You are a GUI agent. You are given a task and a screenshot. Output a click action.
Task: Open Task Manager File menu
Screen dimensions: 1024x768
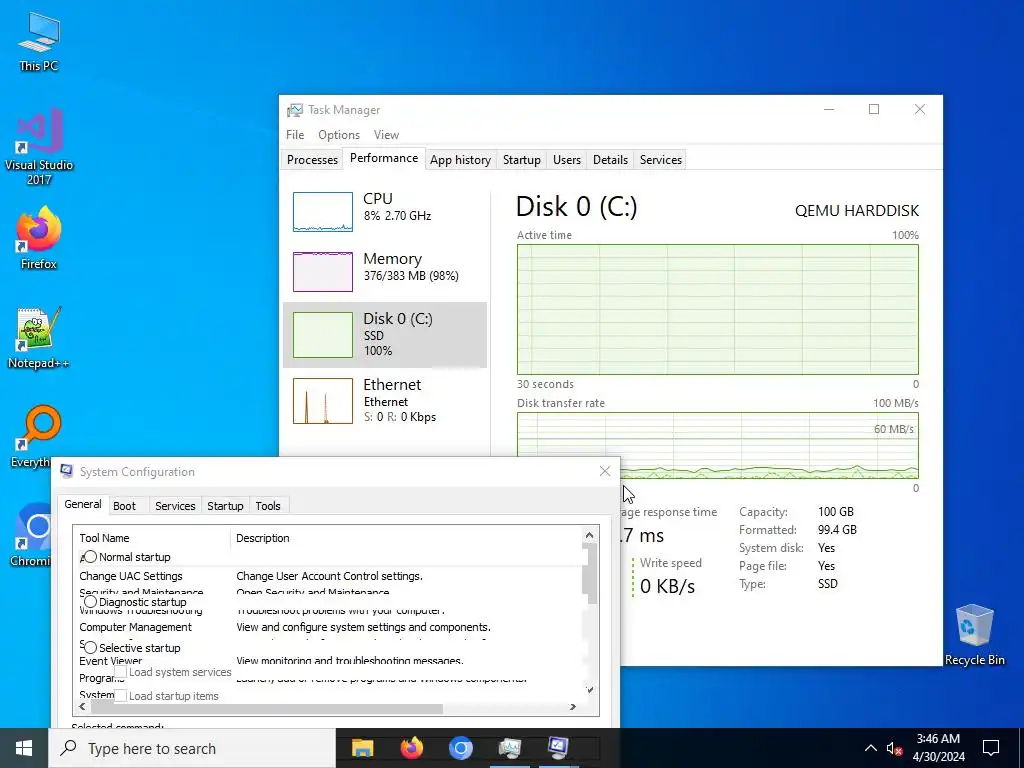click(x=295, y=135)
